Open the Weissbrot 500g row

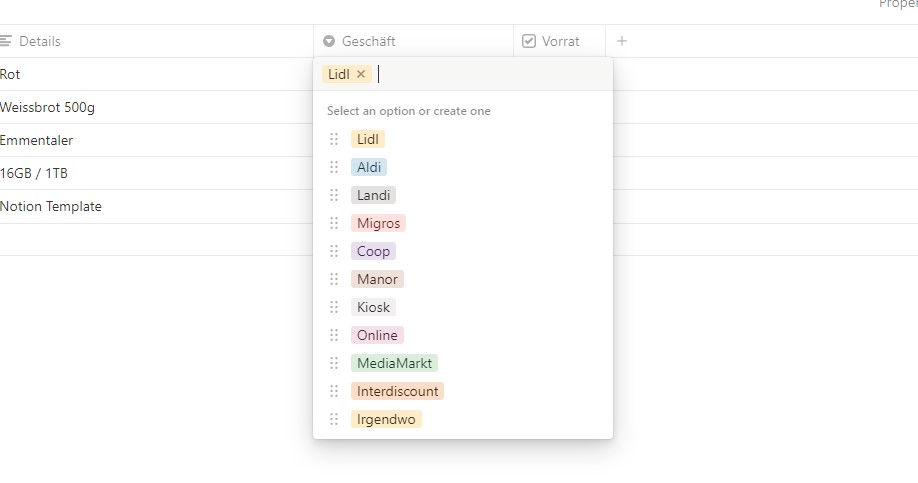48,107
